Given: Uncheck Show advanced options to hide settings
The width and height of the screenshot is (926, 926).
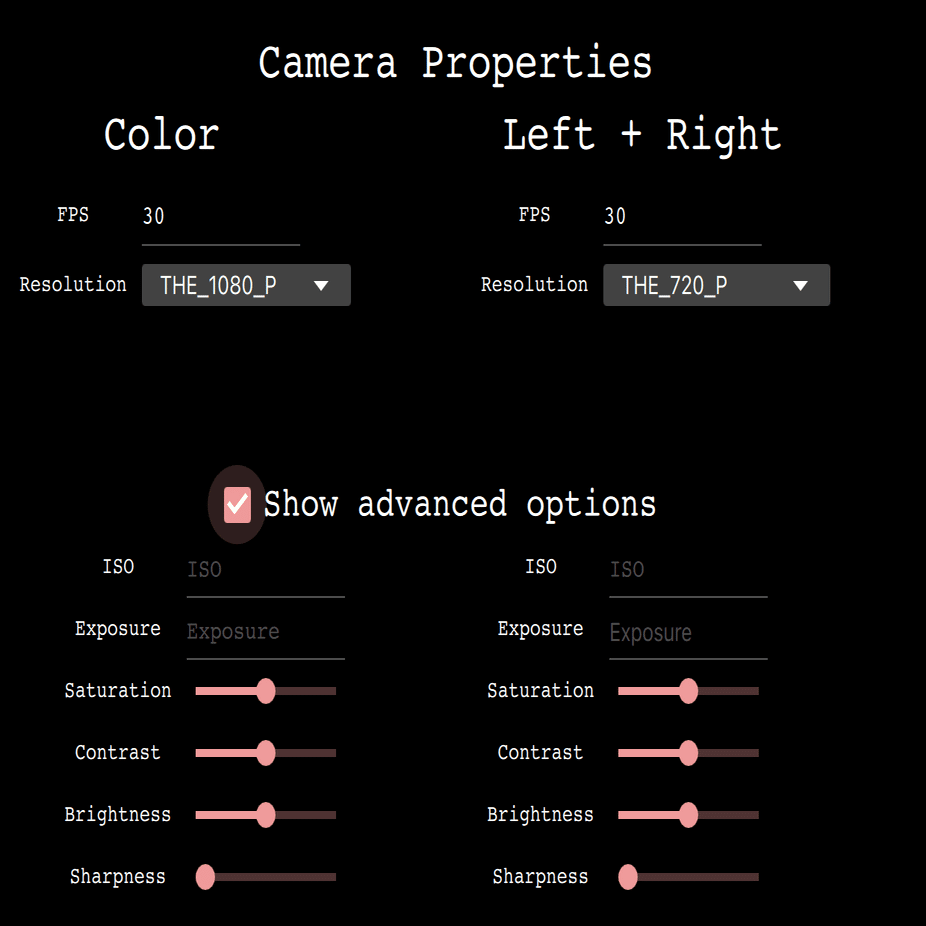Looking at the screenshot, I should coord(236,505).
